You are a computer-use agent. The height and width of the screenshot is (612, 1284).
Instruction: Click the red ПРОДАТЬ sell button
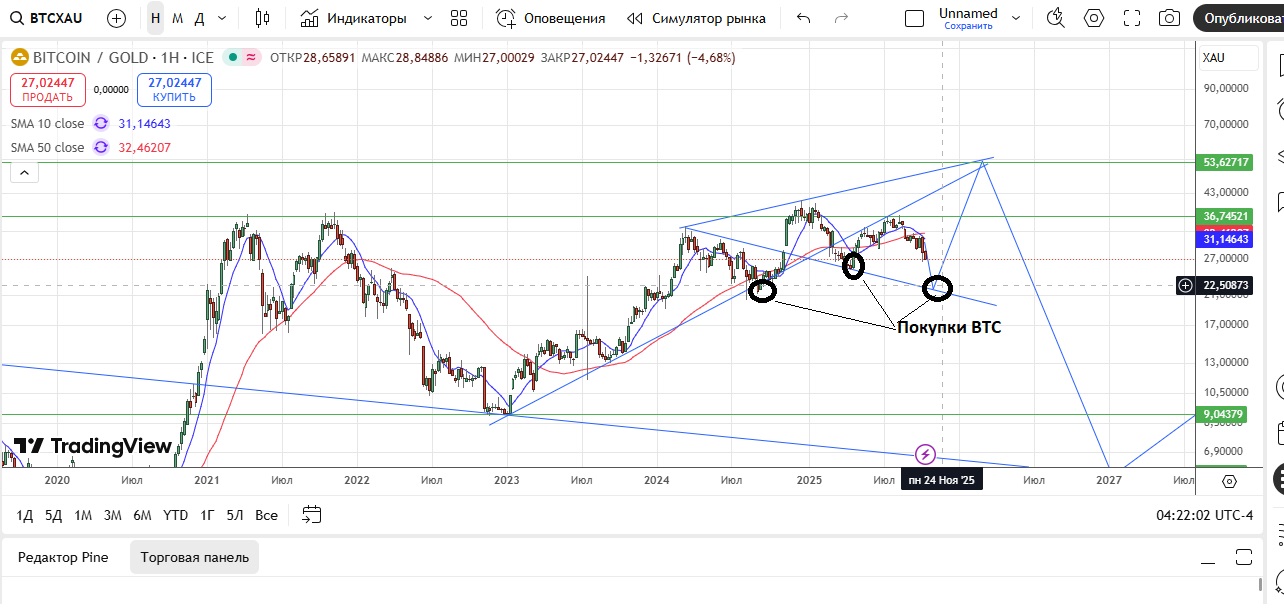click(x=47, y=90)
